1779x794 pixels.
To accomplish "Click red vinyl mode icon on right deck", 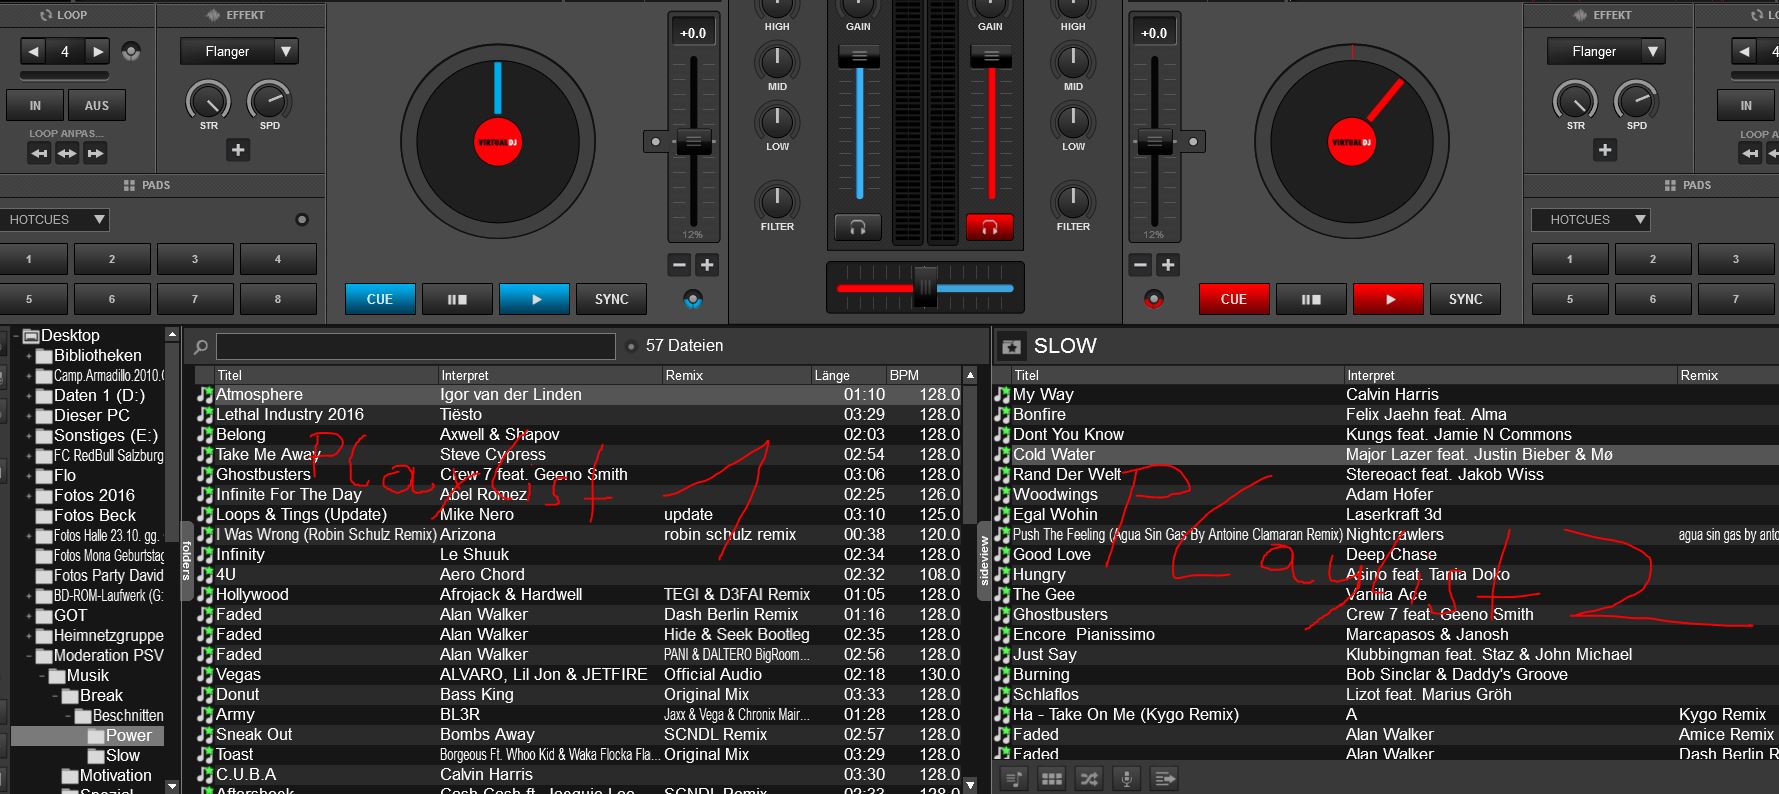I will (x=1154, y=299).
